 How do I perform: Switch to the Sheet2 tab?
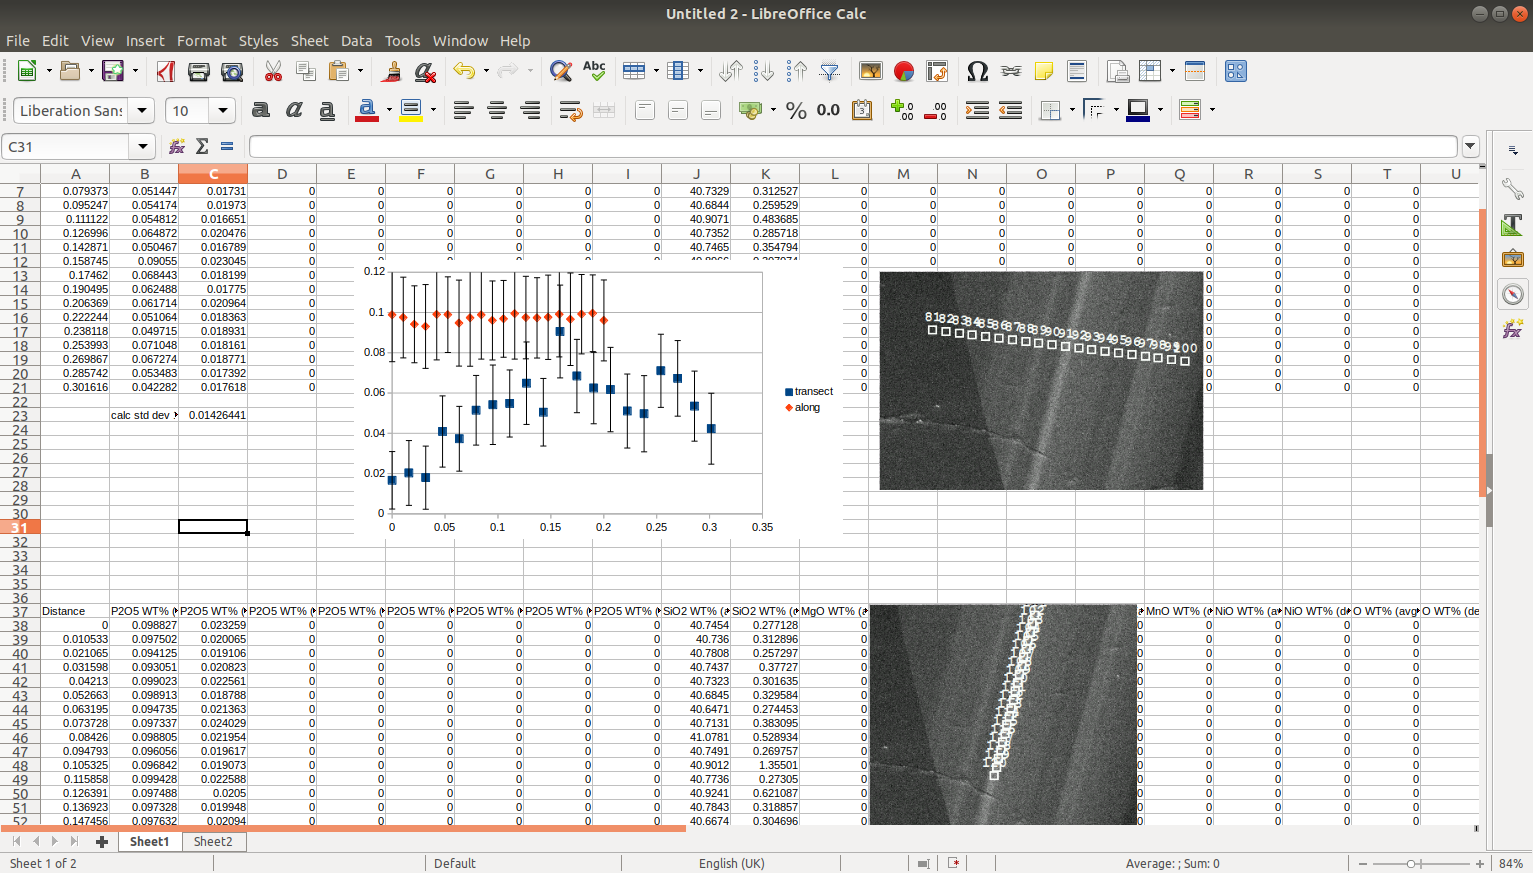point(213,842)
